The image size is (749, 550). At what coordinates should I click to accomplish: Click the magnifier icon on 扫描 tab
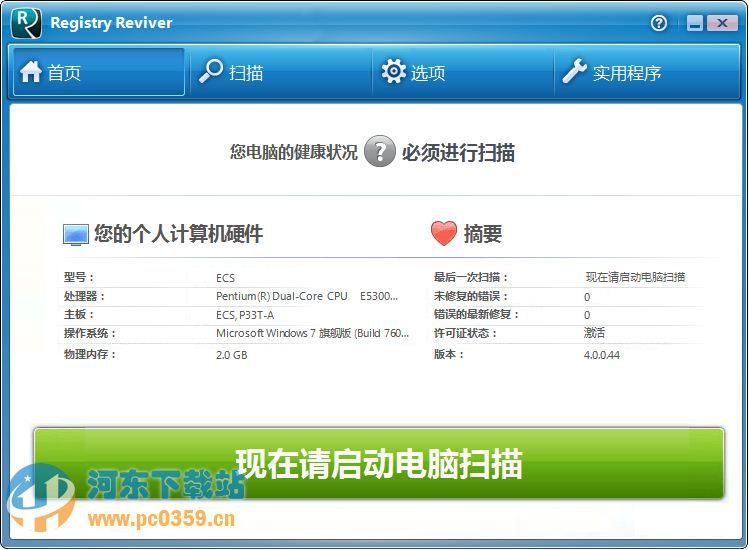pyautogui.click(x=211, y=71)
